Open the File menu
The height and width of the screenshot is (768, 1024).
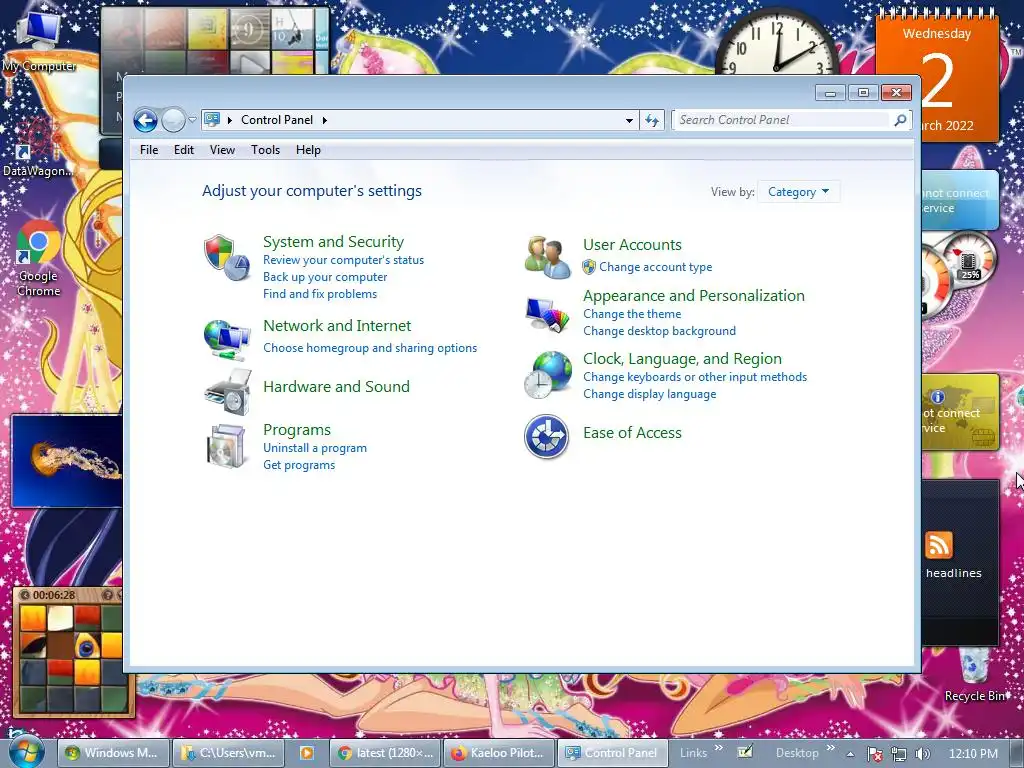coord(149,150)
